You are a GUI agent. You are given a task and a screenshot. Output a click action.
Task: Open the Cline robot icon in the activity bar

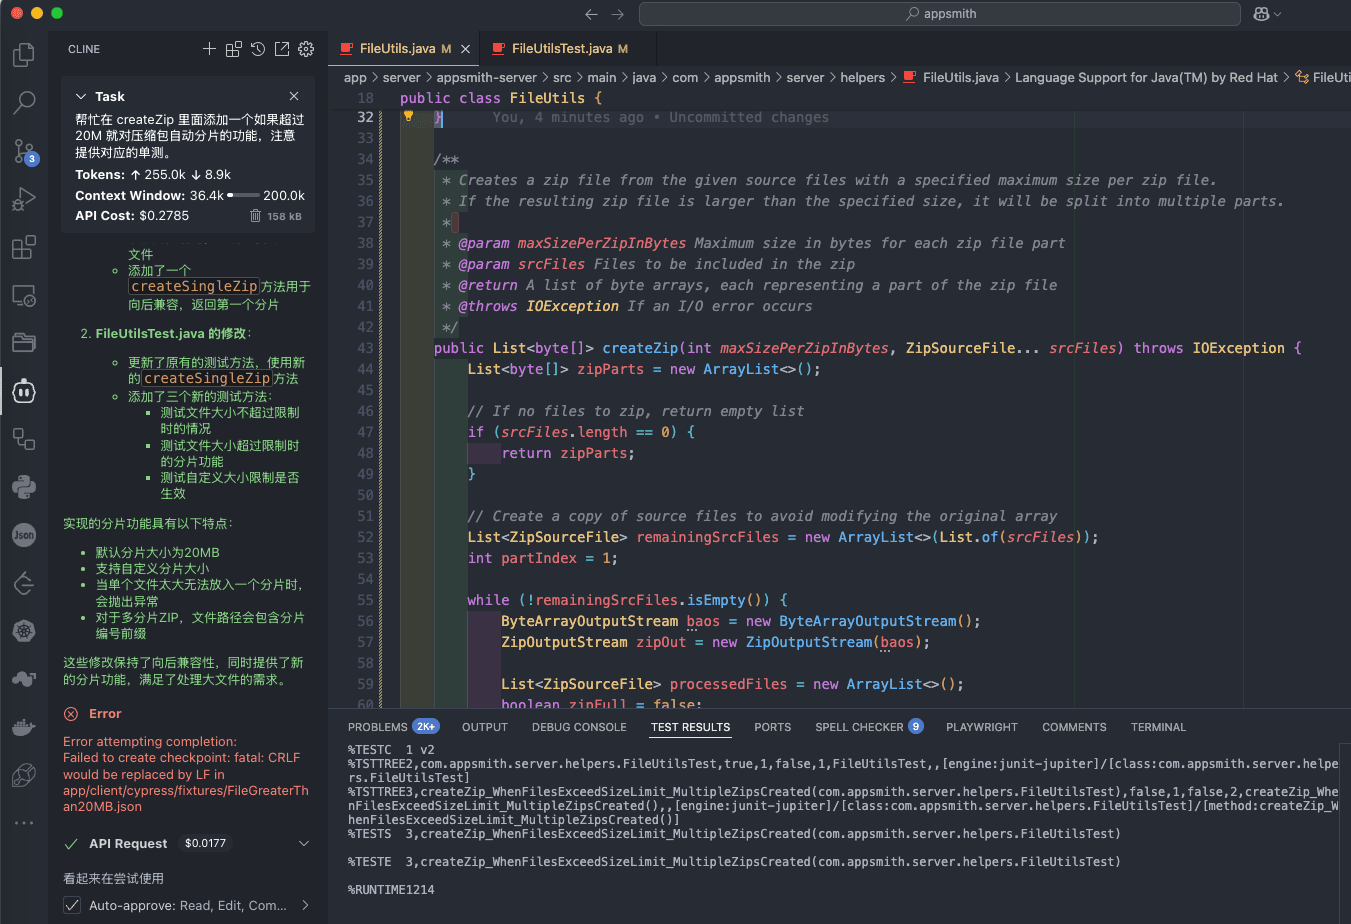coord(22,391)
